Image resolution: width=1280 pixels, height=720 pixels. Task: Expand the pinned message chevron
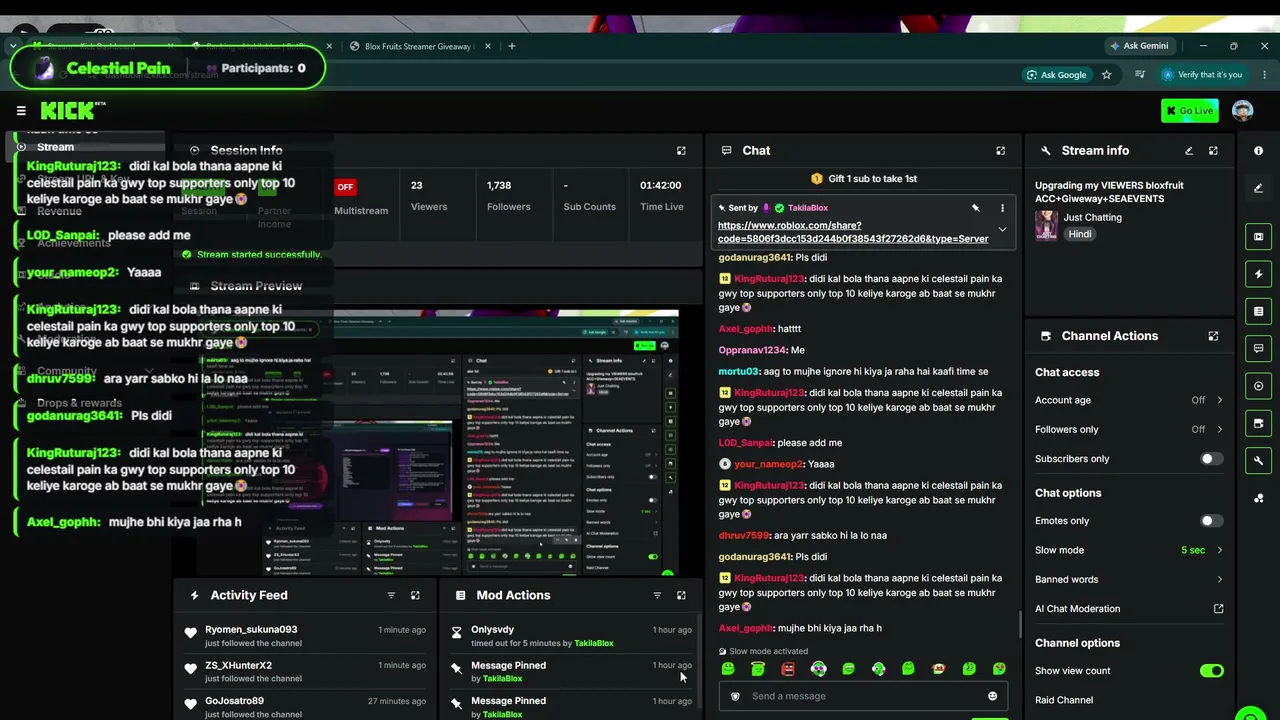coord(1002,231)
